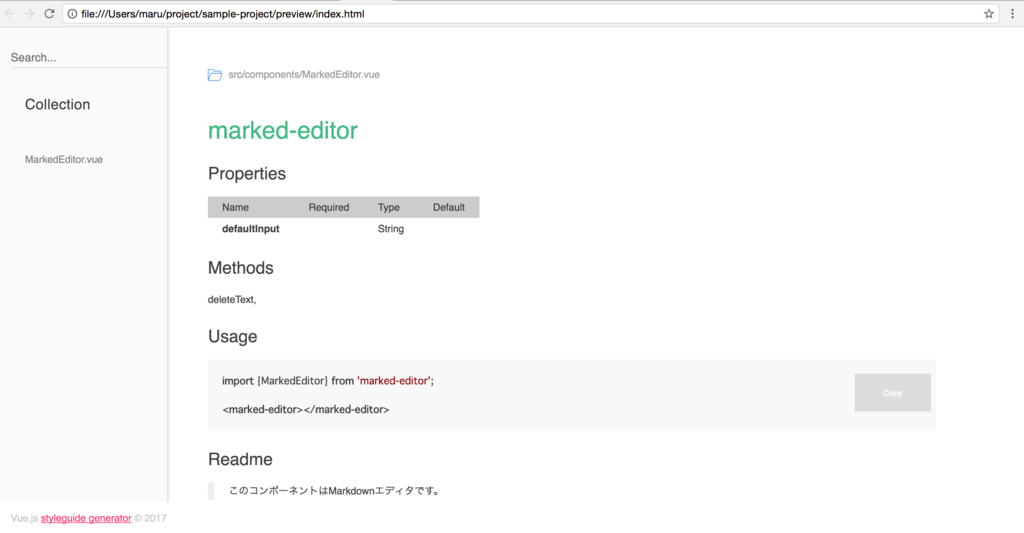Screen dimensions: 1024x533
Task: Copy the usage code with Copy button
Action: (x=892, y=393)
